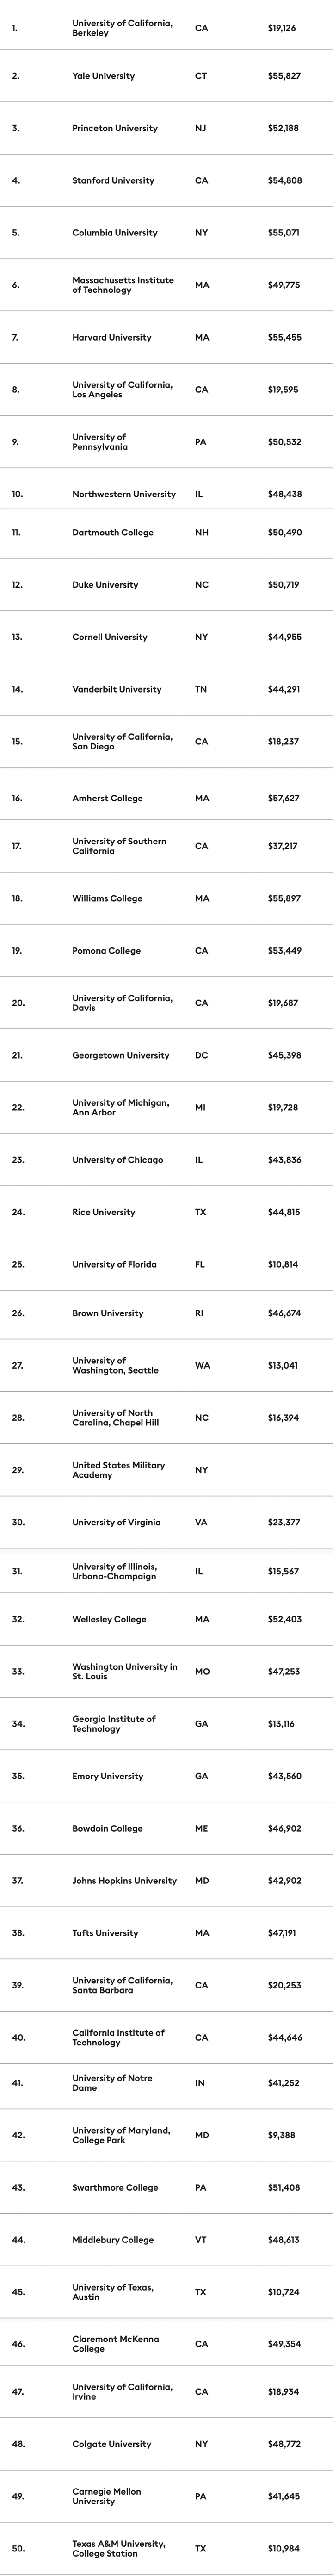333x2576 pixels.
Task: Click the Johns Hopkins University link
Action: [124, 1881]
